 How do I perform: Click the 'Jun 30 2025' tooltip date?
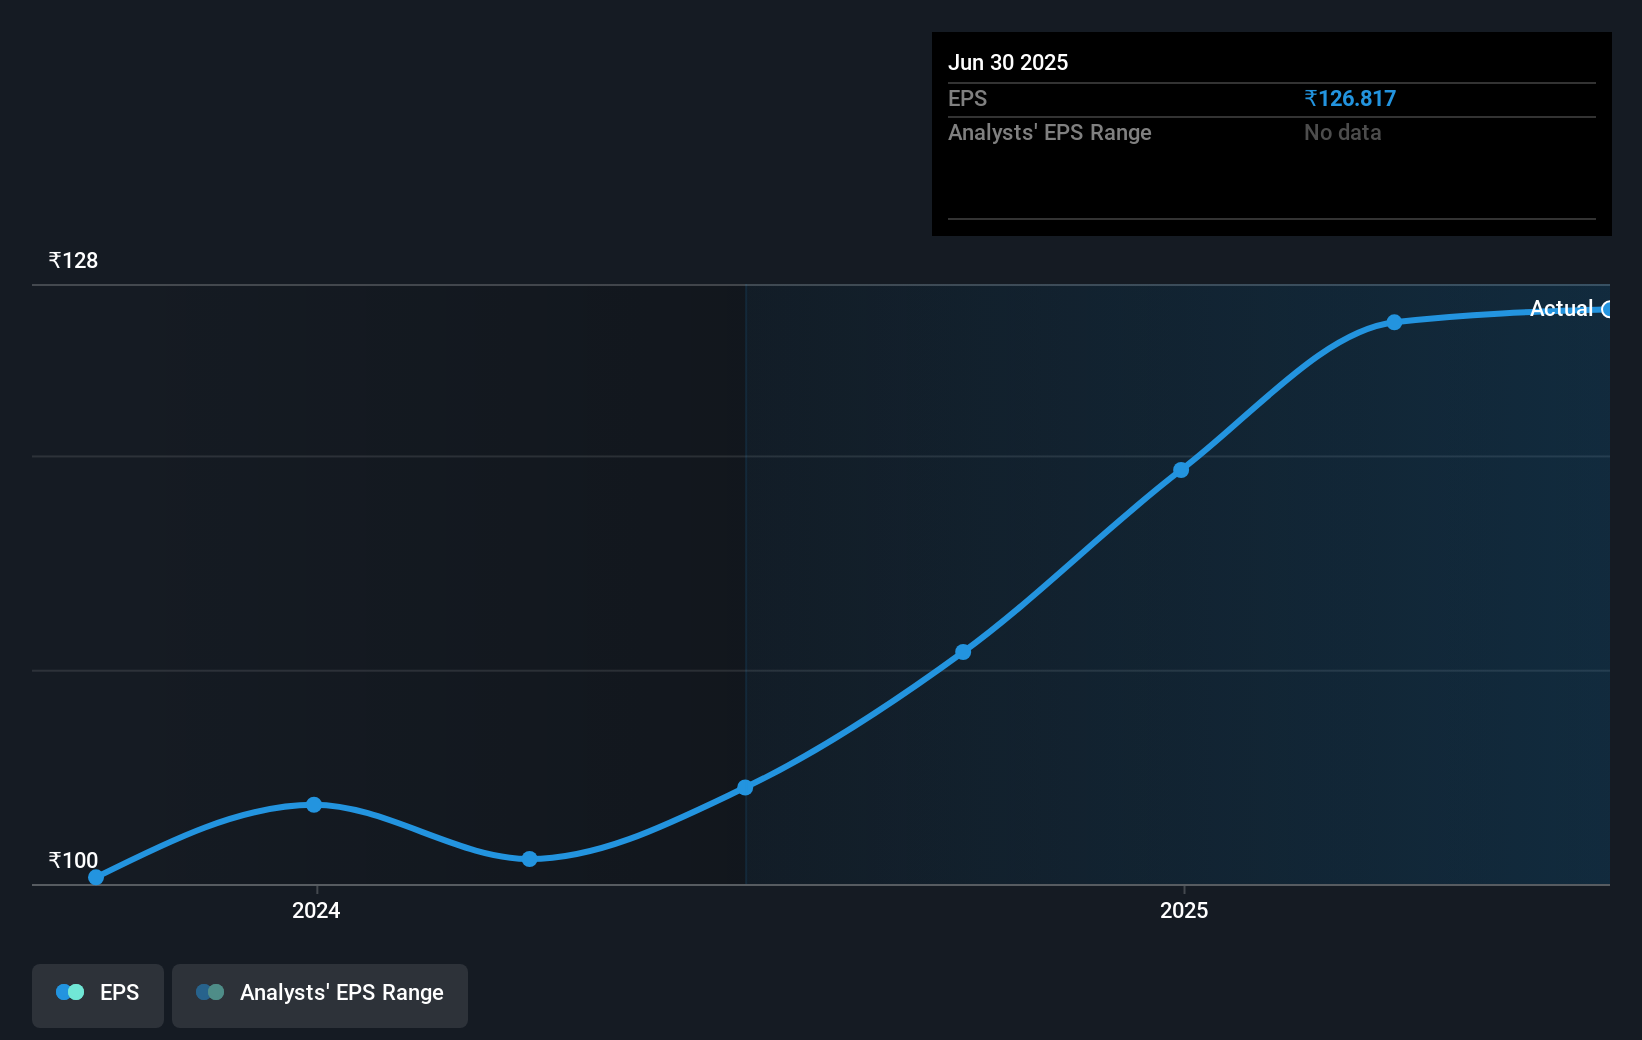coord(1008,62)
